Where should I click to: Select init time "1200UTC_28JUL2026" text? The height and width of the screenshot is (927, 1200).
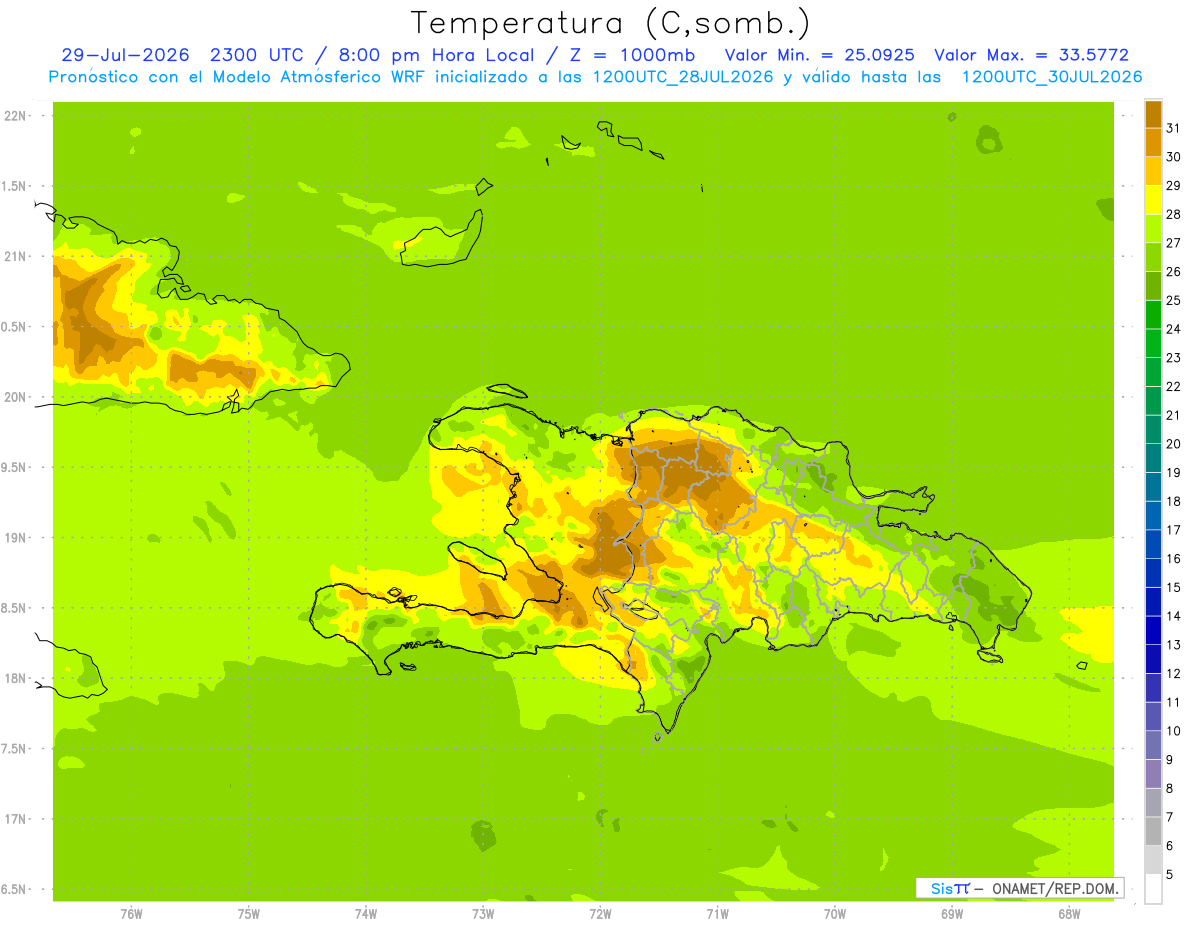[683, 77]
